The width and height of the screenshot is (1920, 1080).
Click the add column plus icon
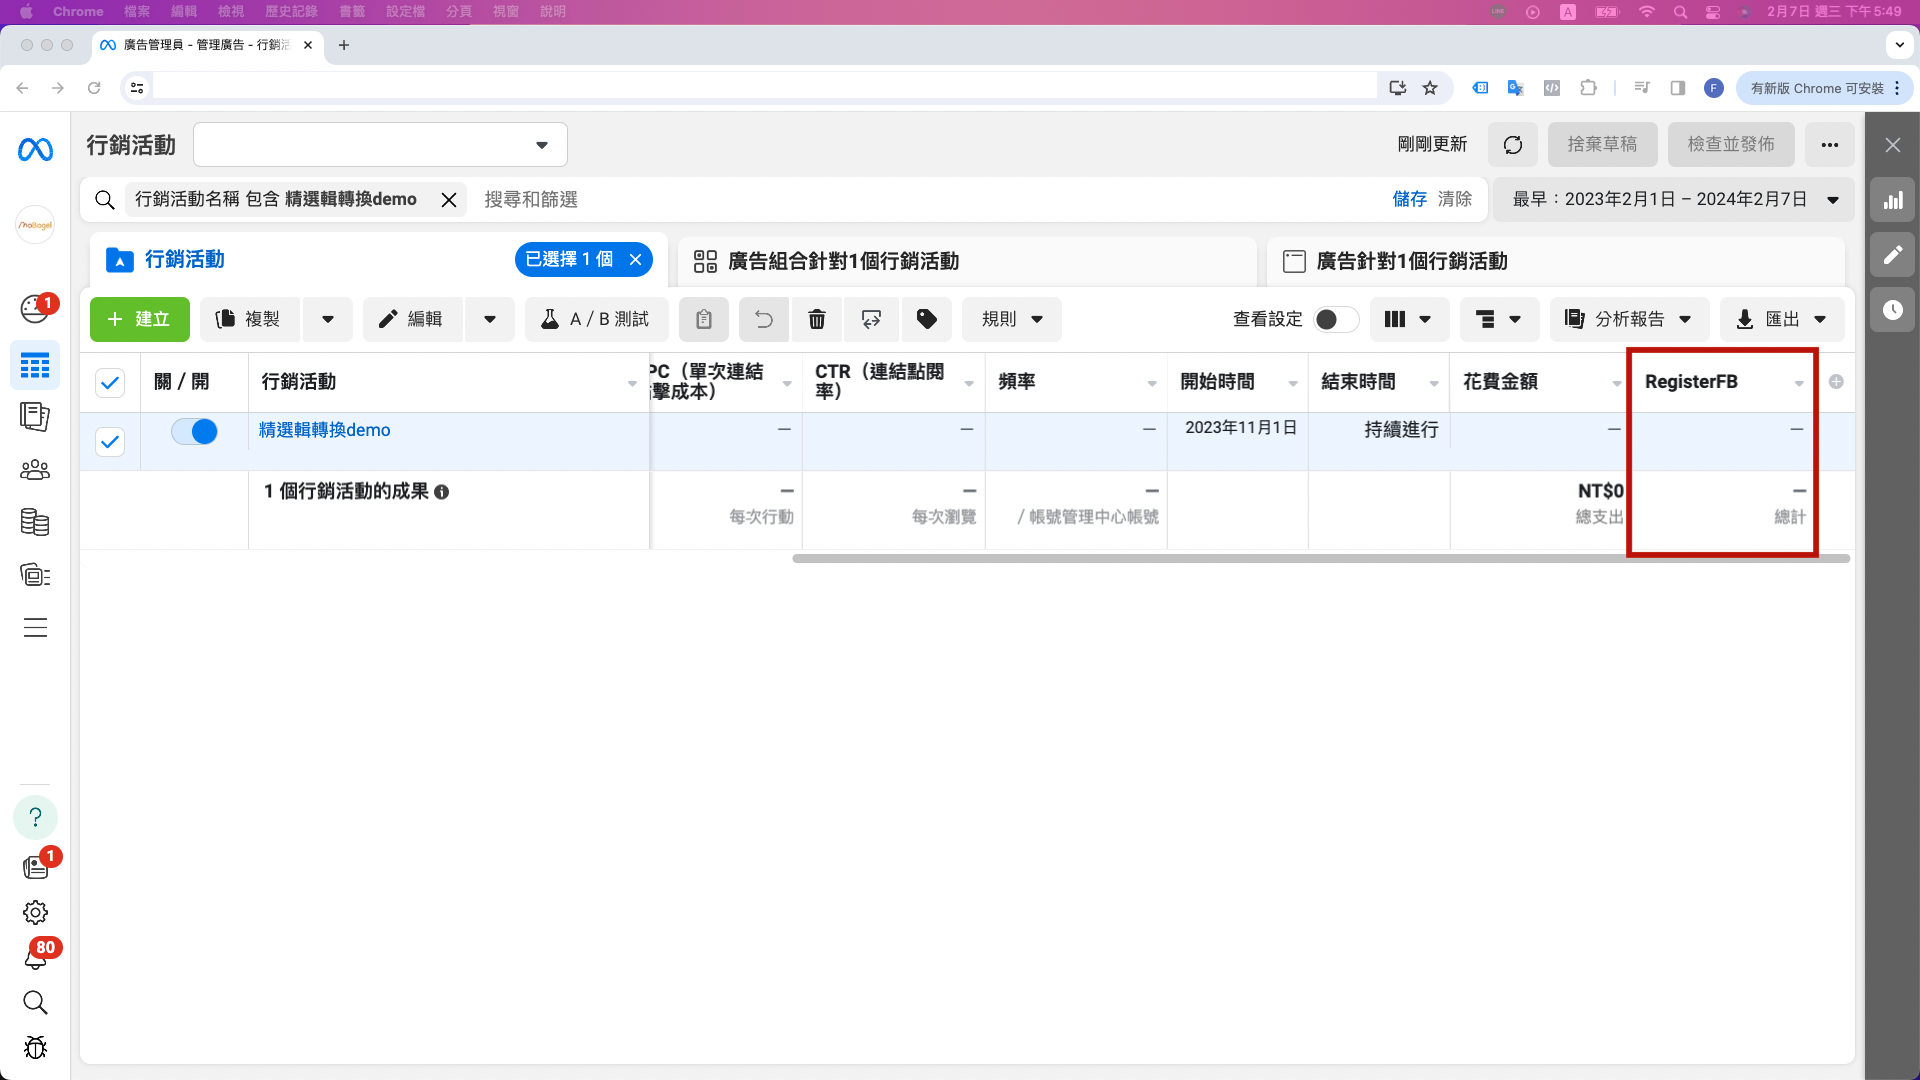[x=1836, y=382]
